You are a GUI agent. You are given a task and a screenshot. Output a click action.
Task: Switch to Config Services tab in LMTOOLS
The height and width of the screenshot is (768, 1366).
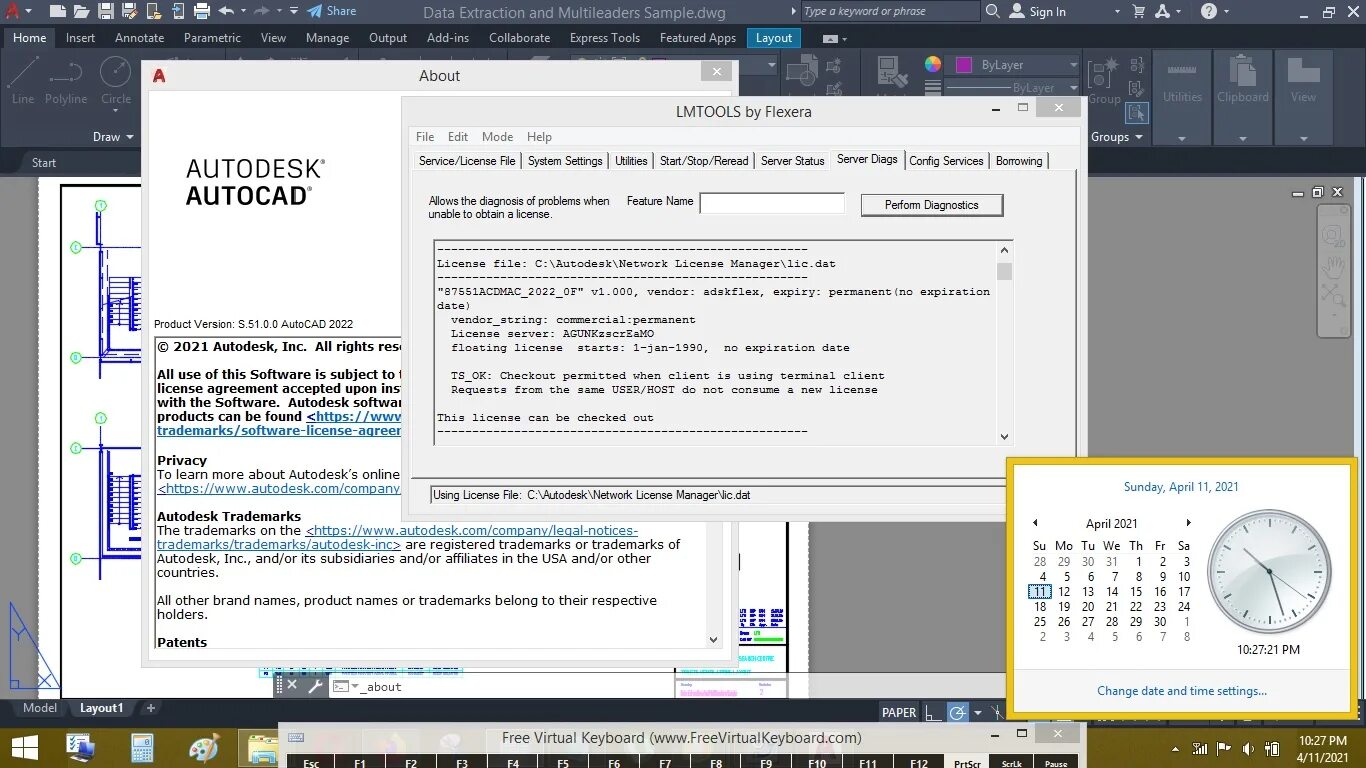946,161
